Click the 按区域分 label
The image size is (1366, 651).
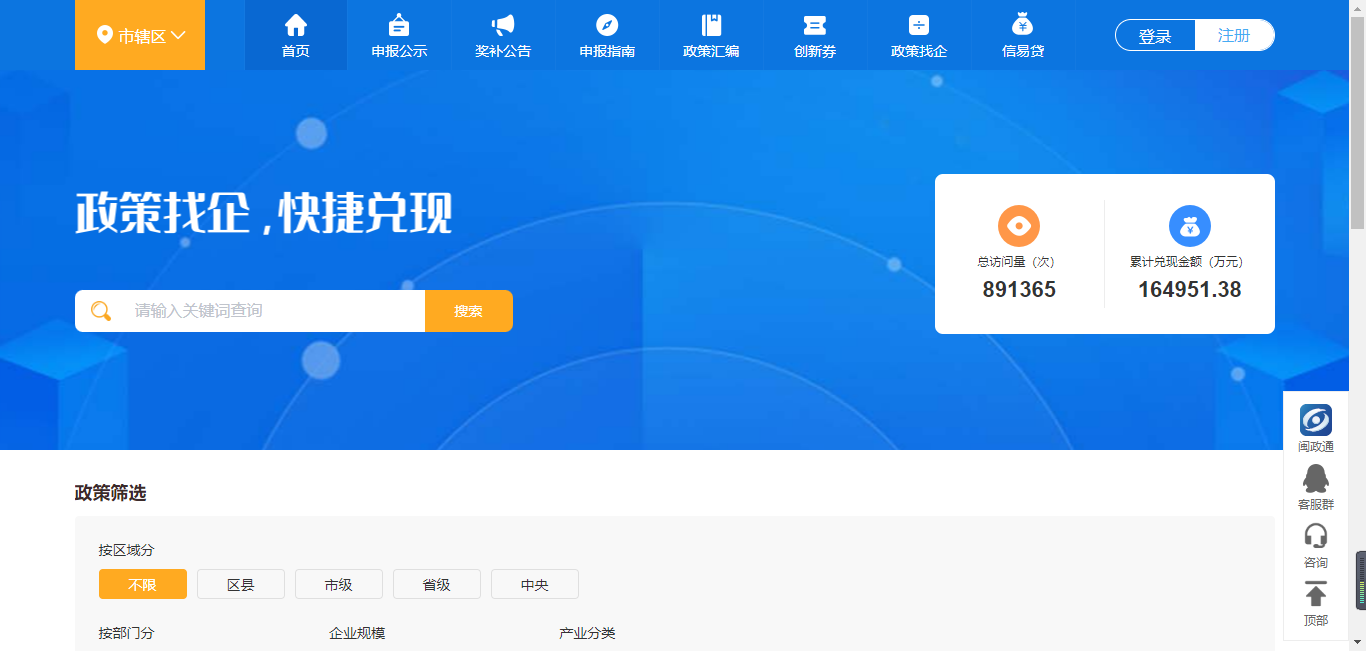(x=126, y=550)
